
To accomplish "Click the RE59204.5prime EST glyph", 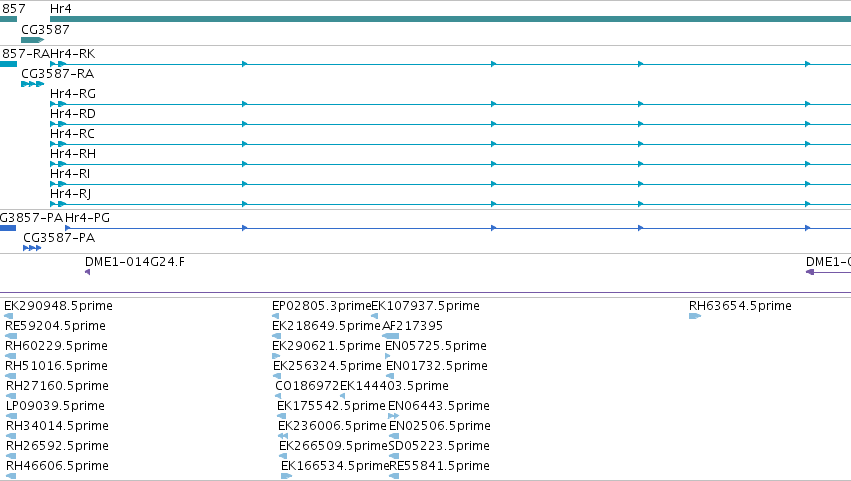I will (x=11, y=336).
